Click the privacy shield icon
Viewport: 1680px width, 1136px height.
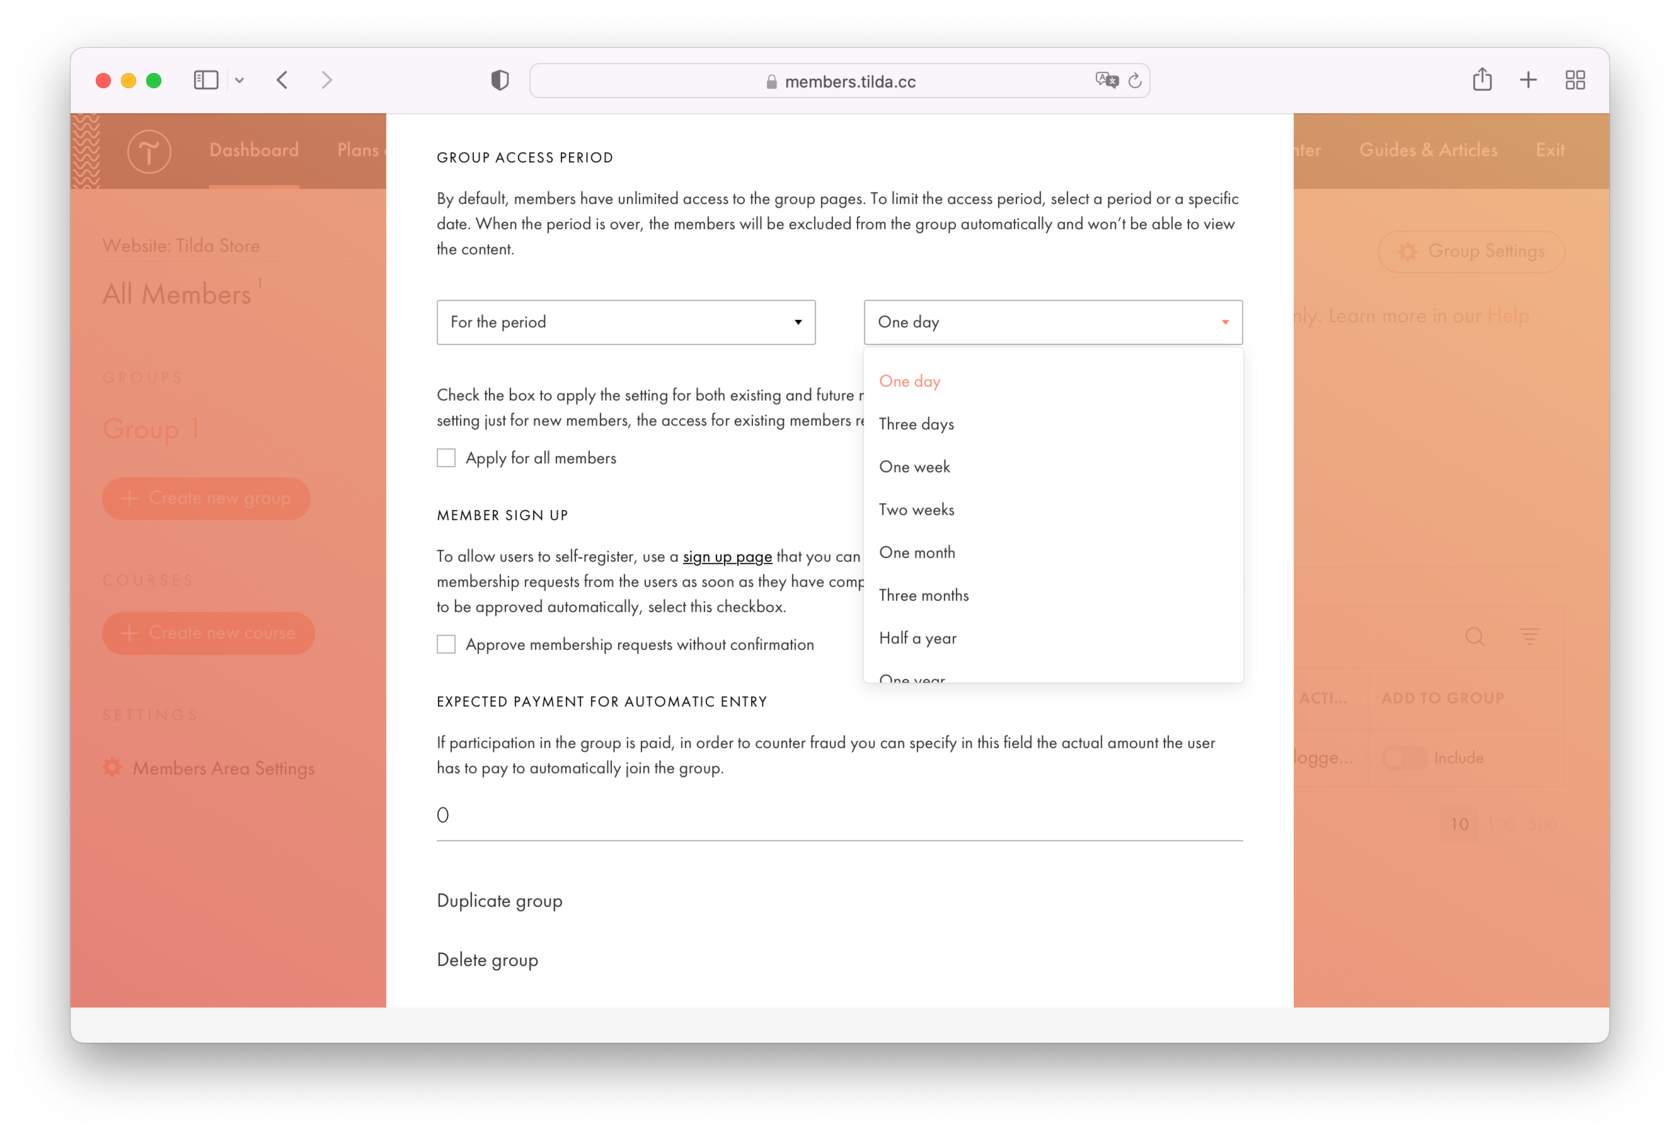pyautogui.click(x=500, y=80)
